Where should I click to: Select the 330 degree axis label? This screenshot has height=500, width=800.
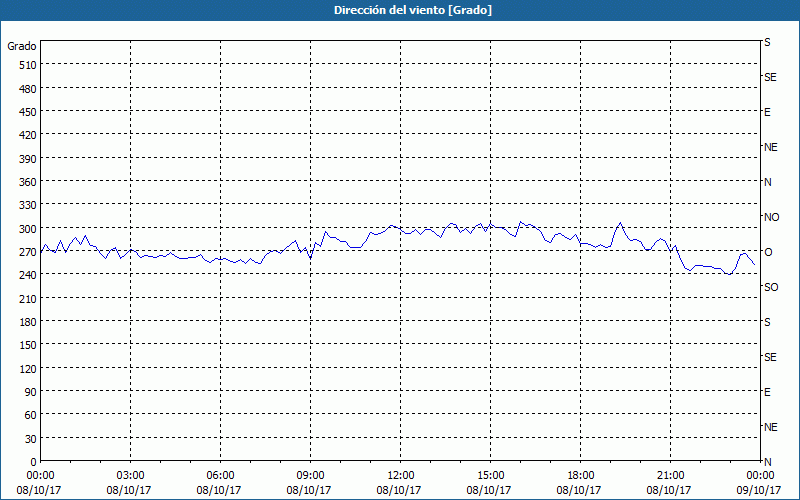(x=28, y=205)
